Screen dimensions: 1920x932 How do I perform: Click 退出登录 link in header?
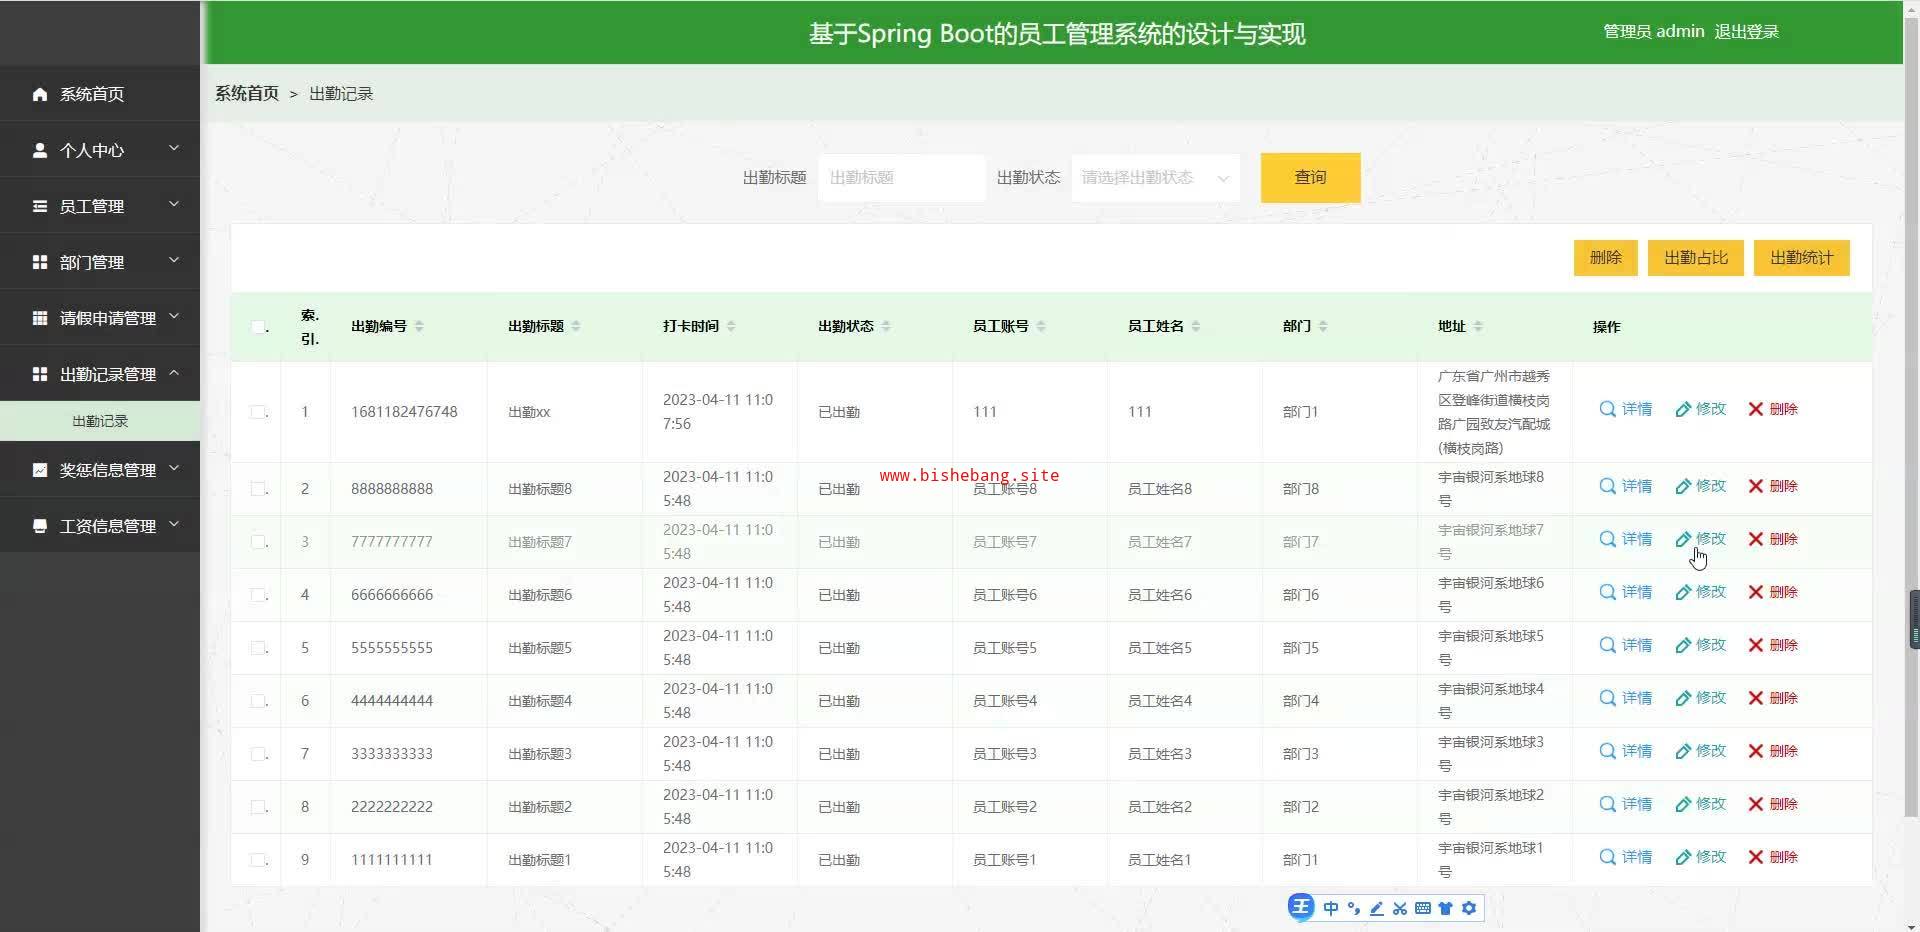click(1746, 32)
